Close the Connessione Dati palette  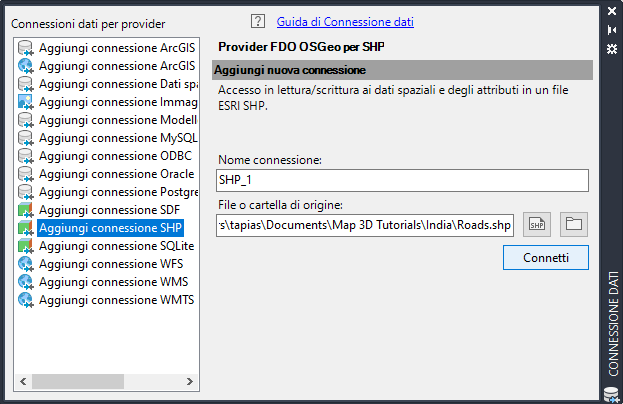613,12
